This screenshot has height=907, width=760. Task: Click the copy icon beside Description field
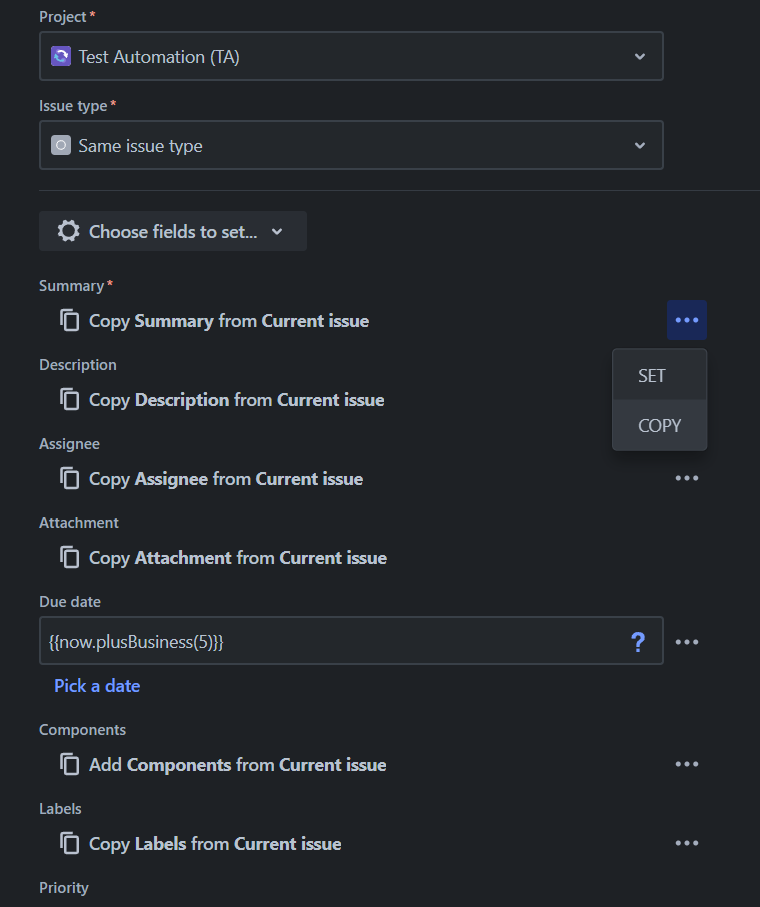(70, 400)
